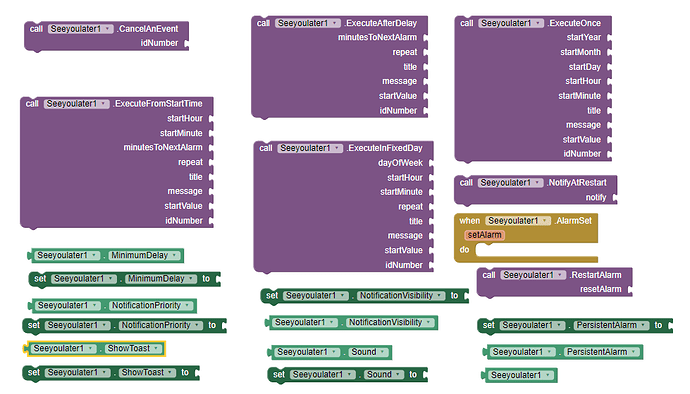Image resolution: width=690 pixels, height=394 pixels.
Task: Open component dropdown in AlarmSet event block
Action: click(518, 221)
